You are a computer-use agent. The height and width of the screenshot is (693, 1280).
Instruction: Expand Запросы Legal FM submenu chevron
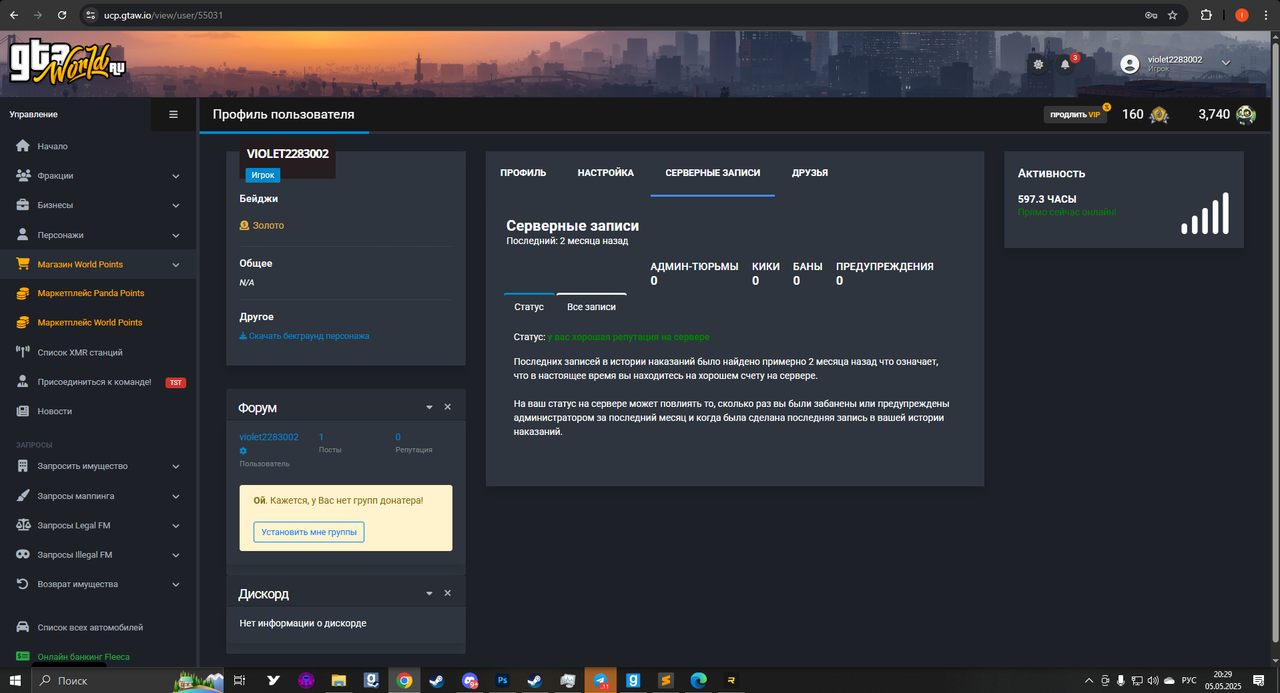pyautogui.click(x=176, y=525)
